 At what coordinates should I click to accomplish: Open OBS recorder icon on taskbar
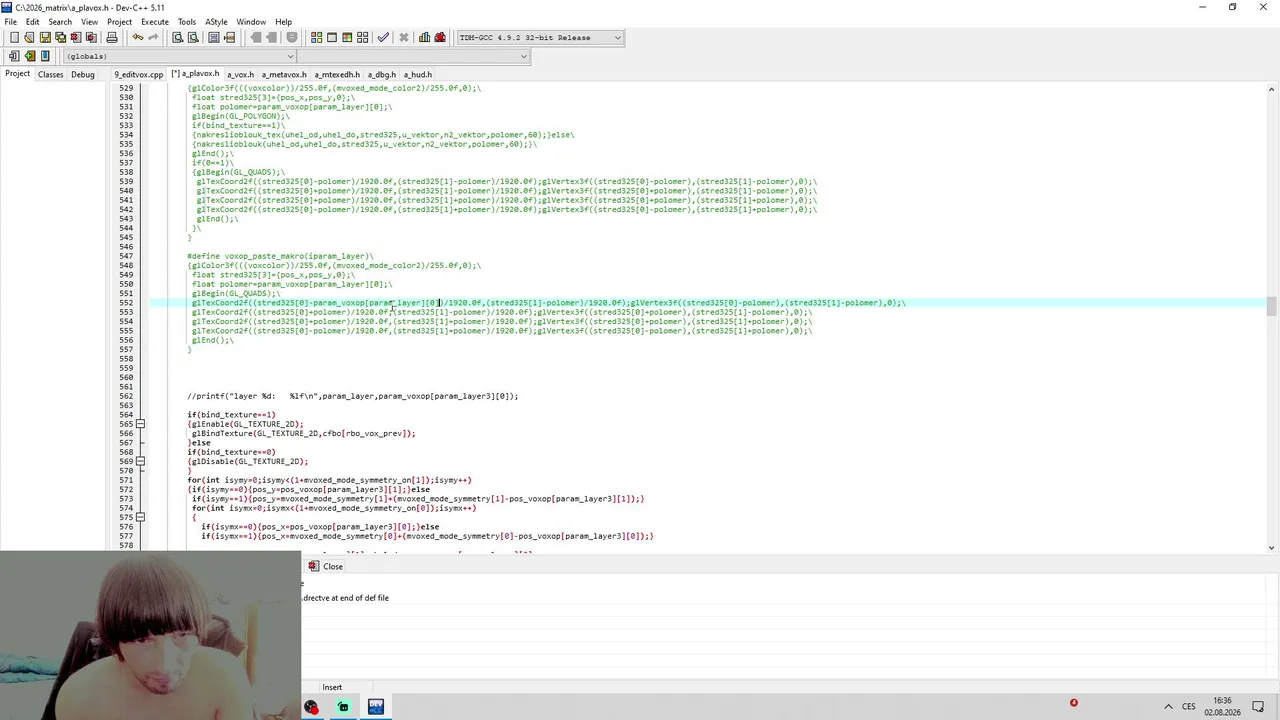[x=312, y=706]
